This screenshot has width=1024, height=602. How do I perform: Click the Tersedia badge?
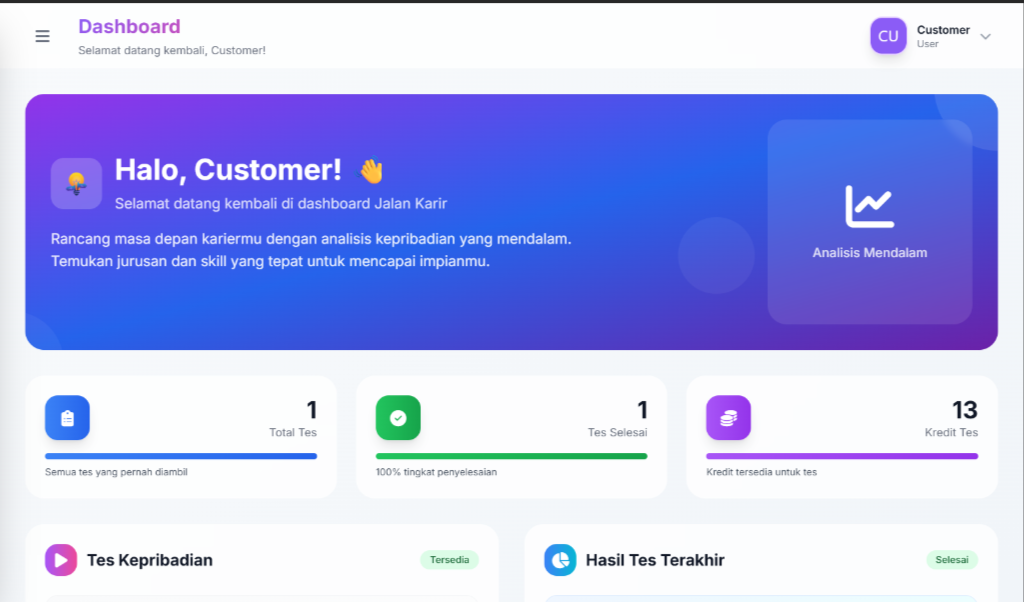pos(449,560)
